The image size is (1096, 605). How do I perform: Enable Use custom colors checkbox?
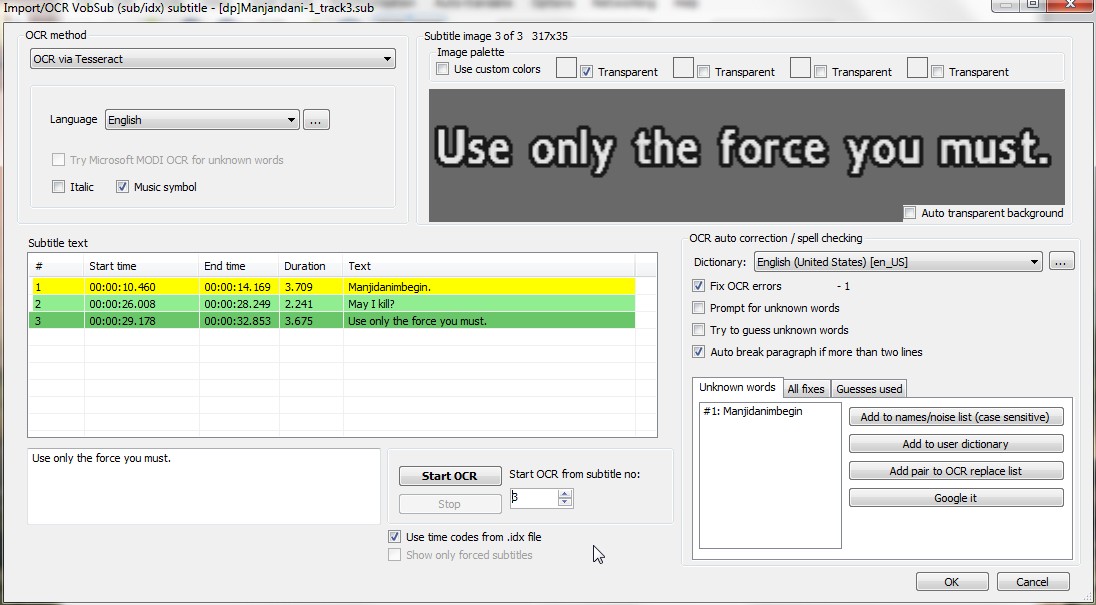point(442,69)
